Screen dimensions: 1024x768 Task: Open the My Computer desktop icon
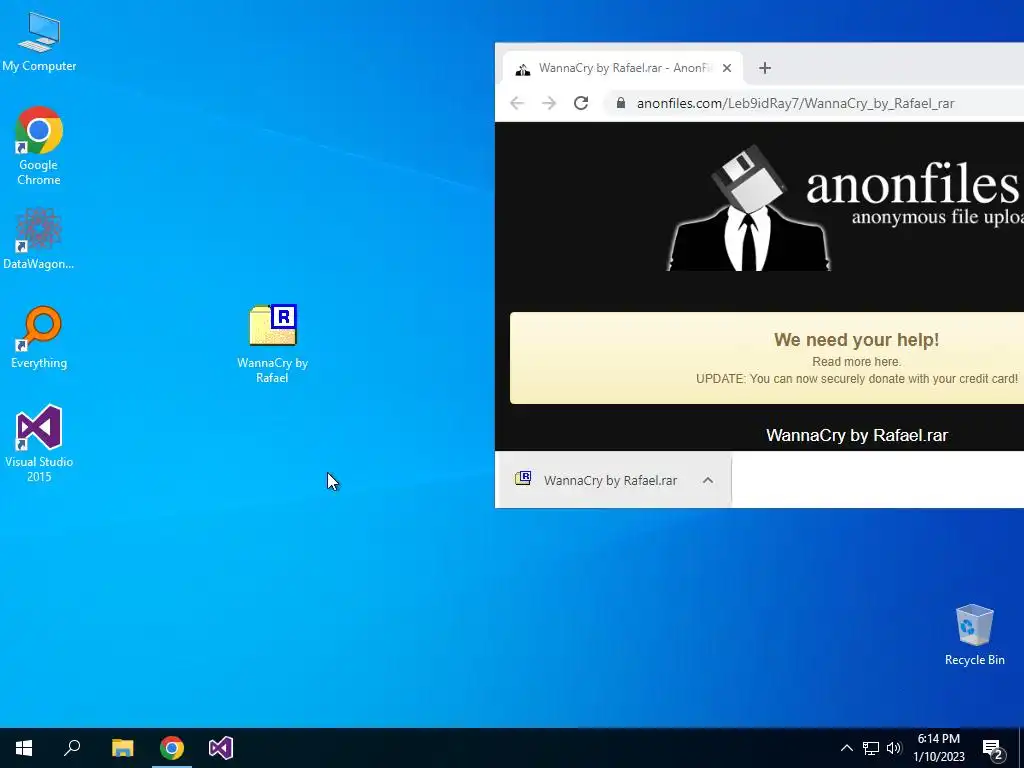[x=39, y=42]
